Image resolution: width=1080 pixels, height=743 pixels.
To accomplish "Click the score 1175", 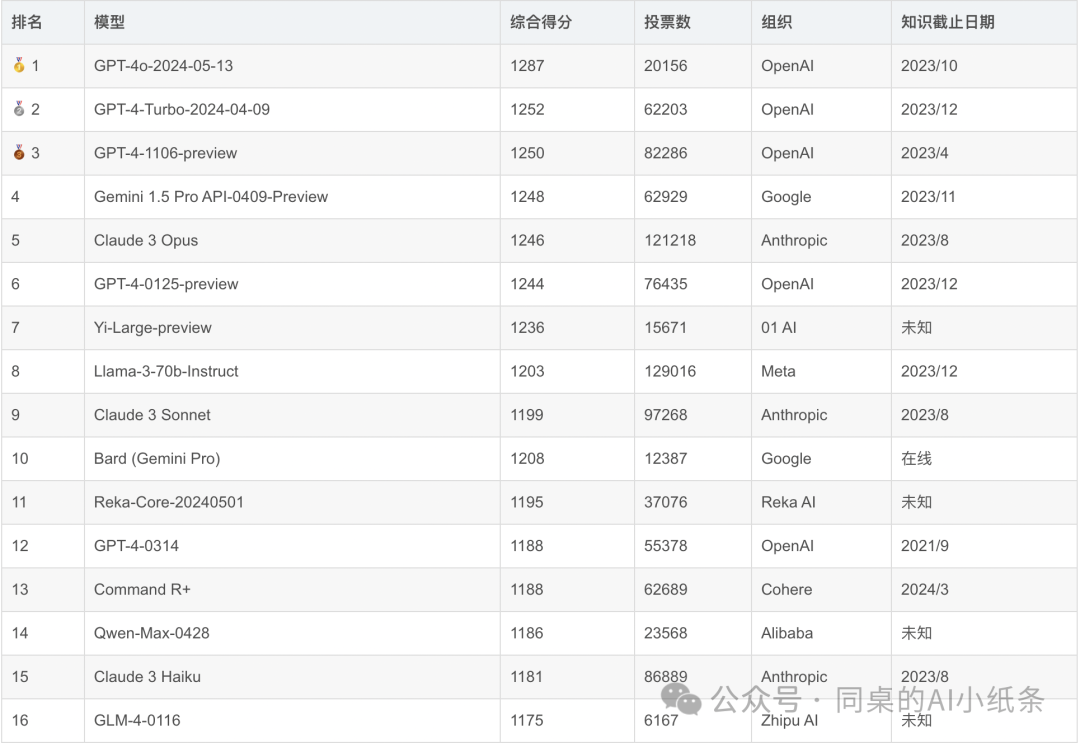I will coord(527,720).
